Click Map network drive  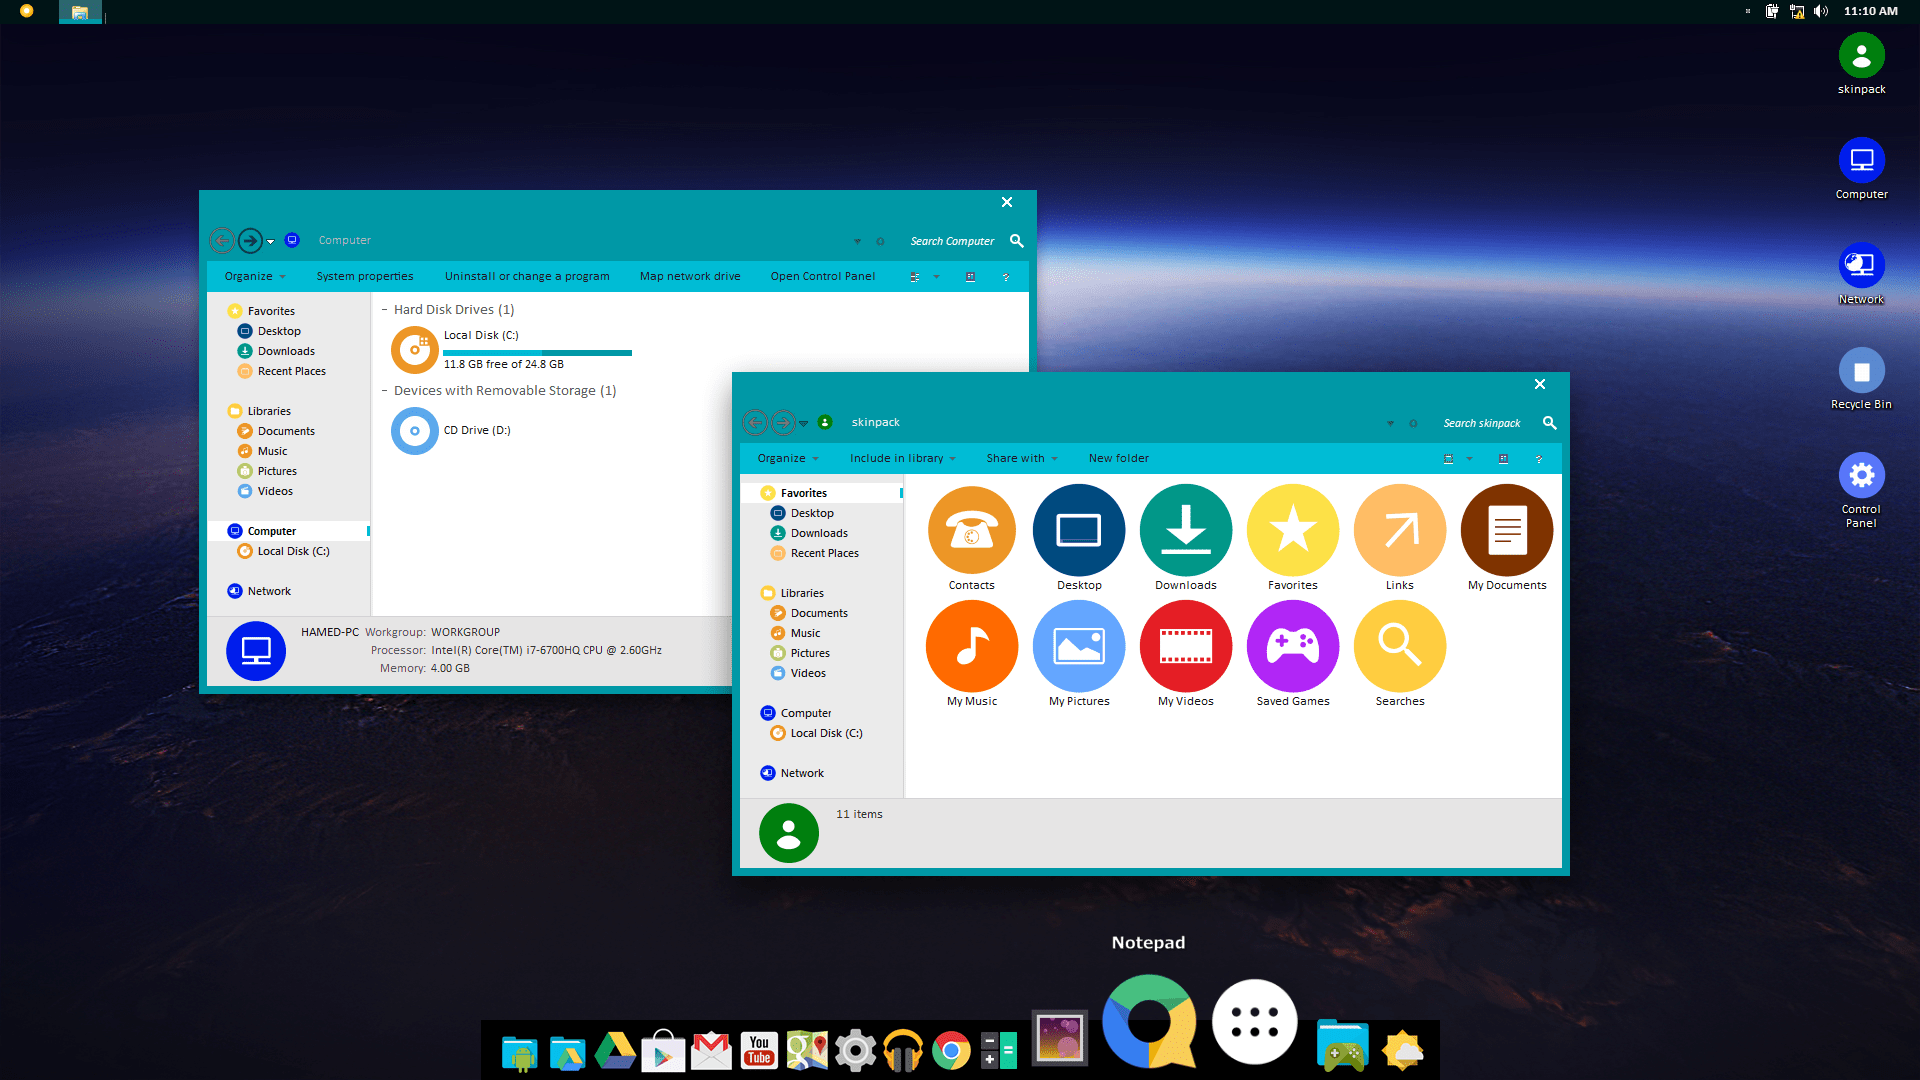coord(690,276)
